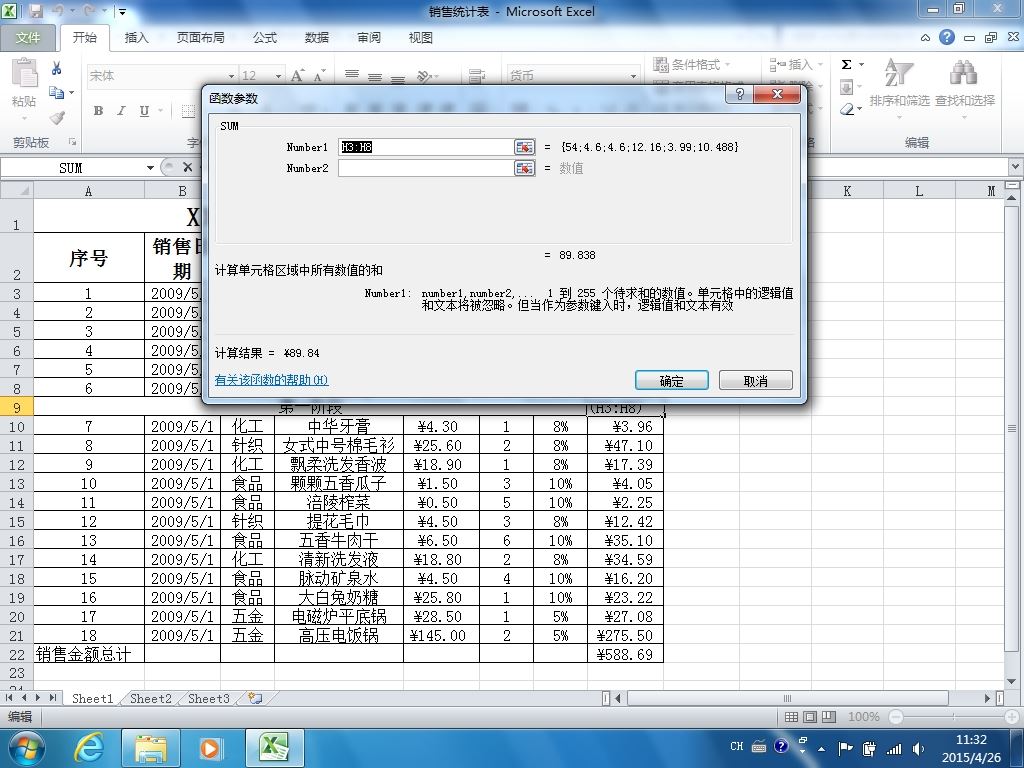Click the Copy icon in clipboard group

[57, 93]
